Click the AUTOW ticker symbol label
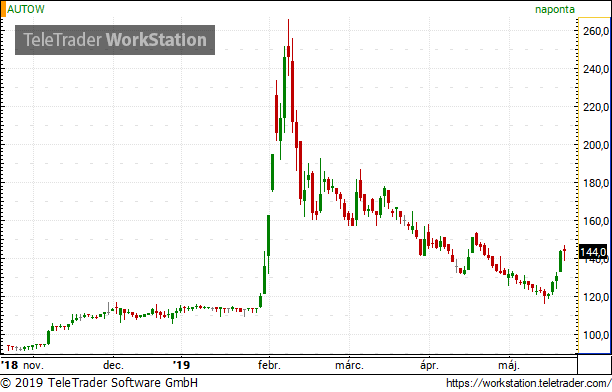This screenshot has width=612, height=392. [x=26, y=9]
